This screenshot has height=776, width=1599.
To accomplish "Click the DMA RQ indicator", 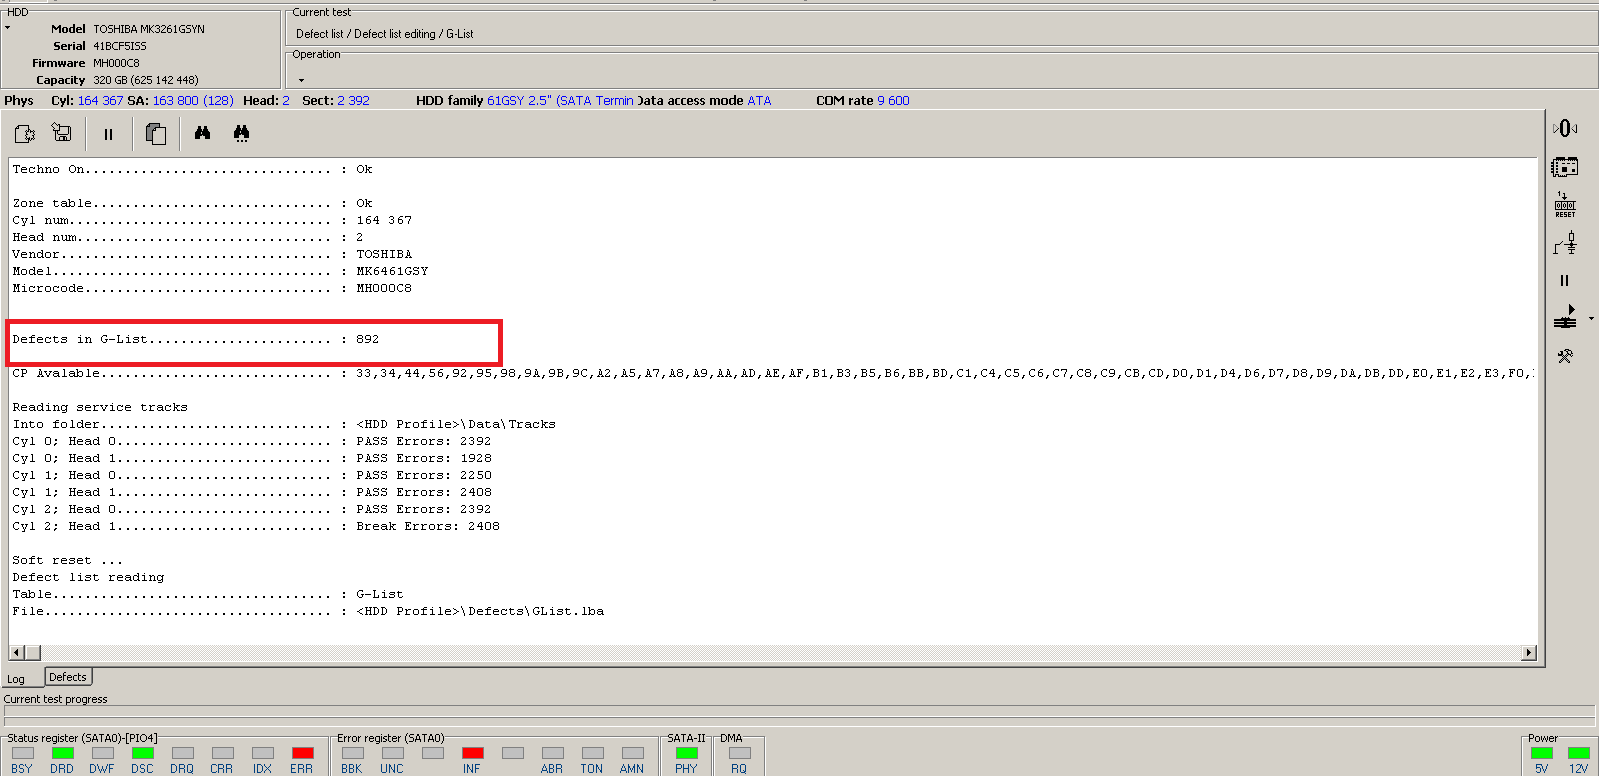I will click(740, 753).
